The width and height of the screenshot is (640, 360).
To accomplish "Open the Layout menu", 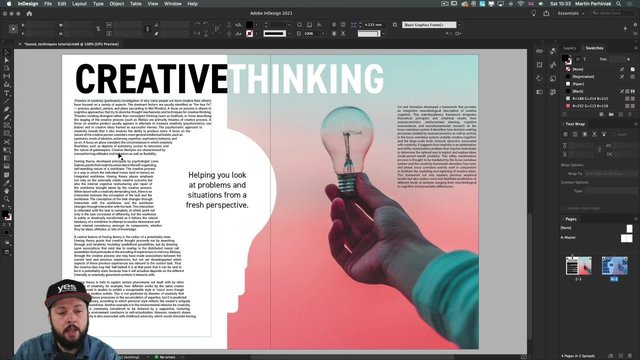I will [79, 4].
